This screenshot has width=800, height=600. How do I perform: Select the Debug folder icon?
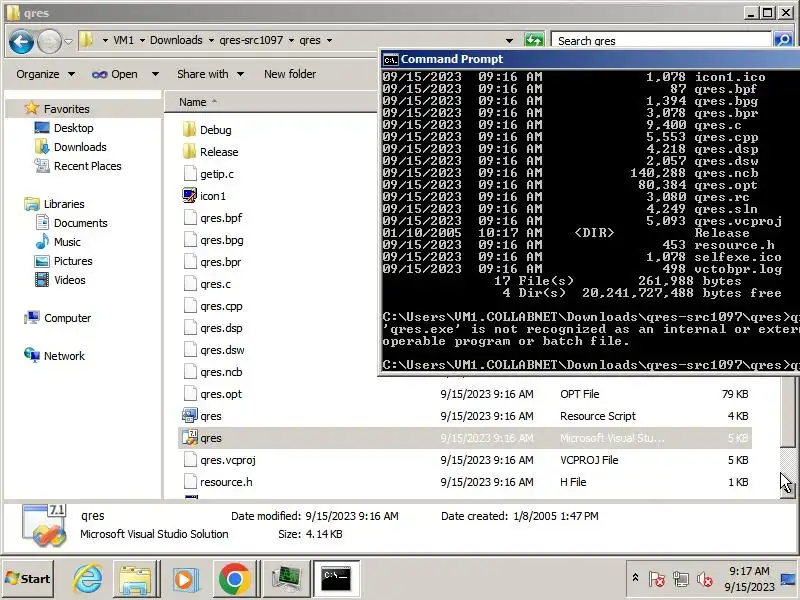pos(189,130)
